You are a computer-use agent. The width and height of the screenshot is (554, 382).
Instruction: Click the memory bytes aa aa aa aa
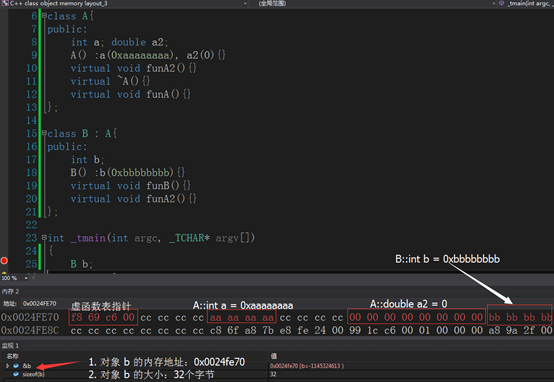click(x=242, y=317)
